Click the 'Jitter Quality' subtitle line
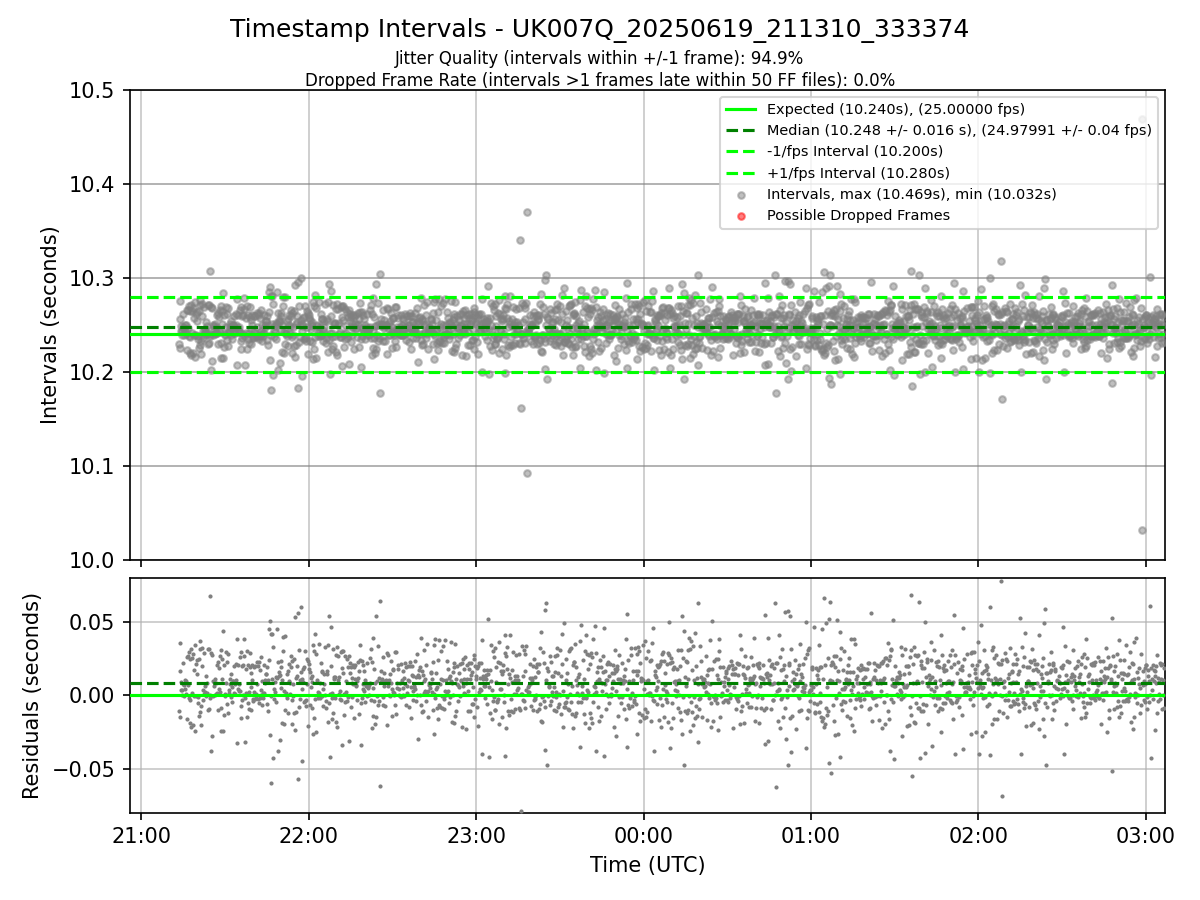Viewport: 1200px width, 900px height. pyautogui.click(x=599, y=58)
